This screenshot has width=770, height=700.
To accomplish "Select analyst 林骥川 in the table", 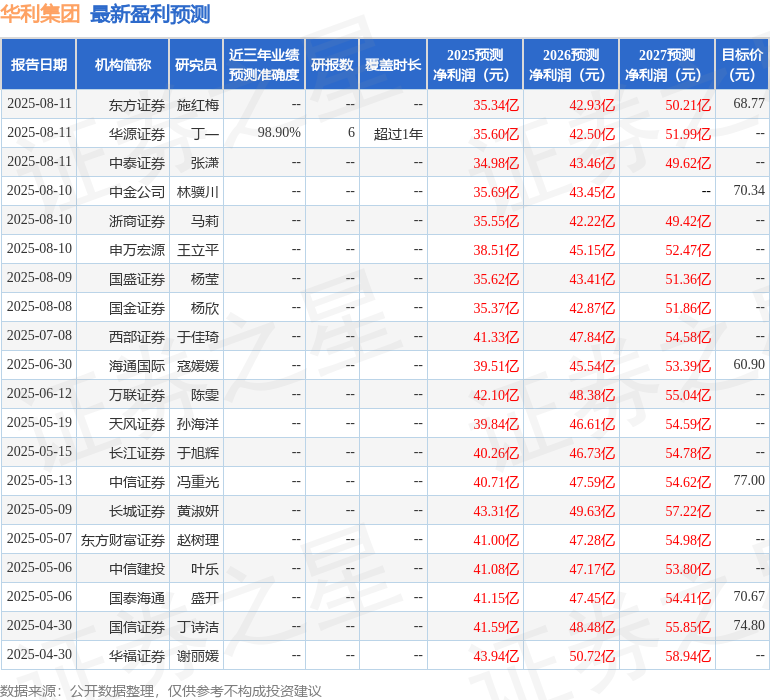I will click(198, 191).
